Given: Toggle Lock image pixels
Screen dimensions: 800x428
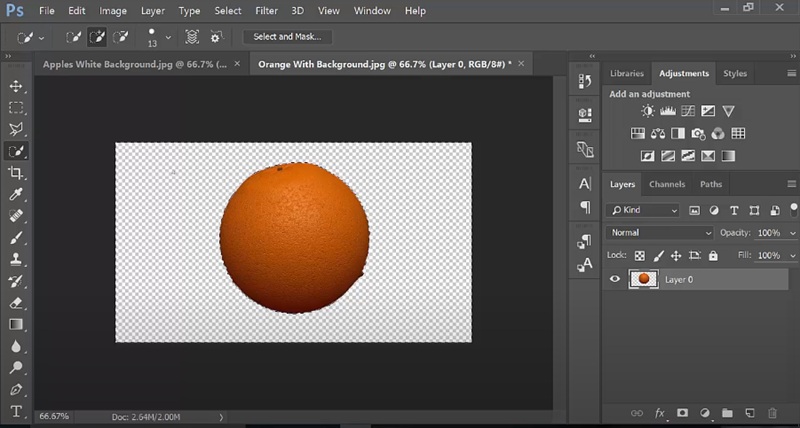Looking at the screenshot, I should point(658,256).
